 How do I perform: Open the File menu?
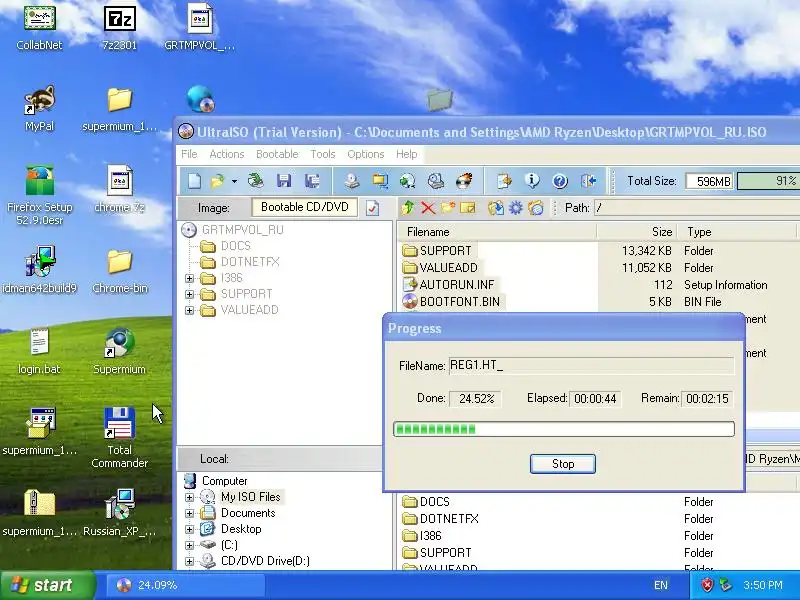coord(189,154)
